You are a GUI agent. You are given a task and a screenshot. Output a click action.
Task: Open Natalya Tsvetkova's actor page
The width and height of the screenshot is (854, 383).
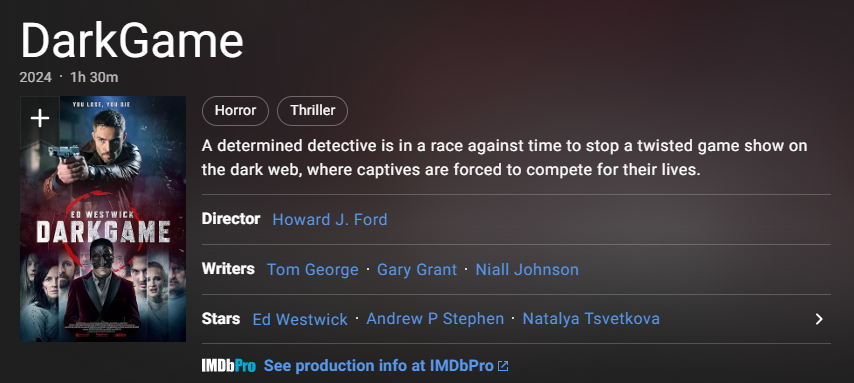coord(591,319)
